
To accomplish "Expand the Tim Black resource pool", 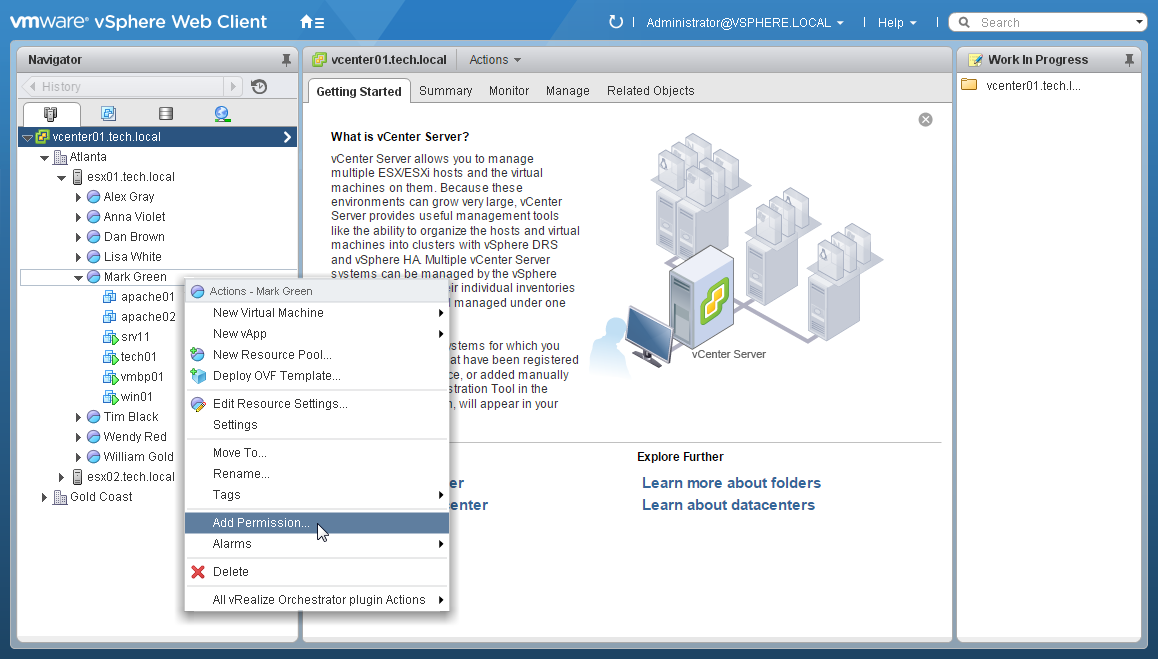I will [78, 417].
